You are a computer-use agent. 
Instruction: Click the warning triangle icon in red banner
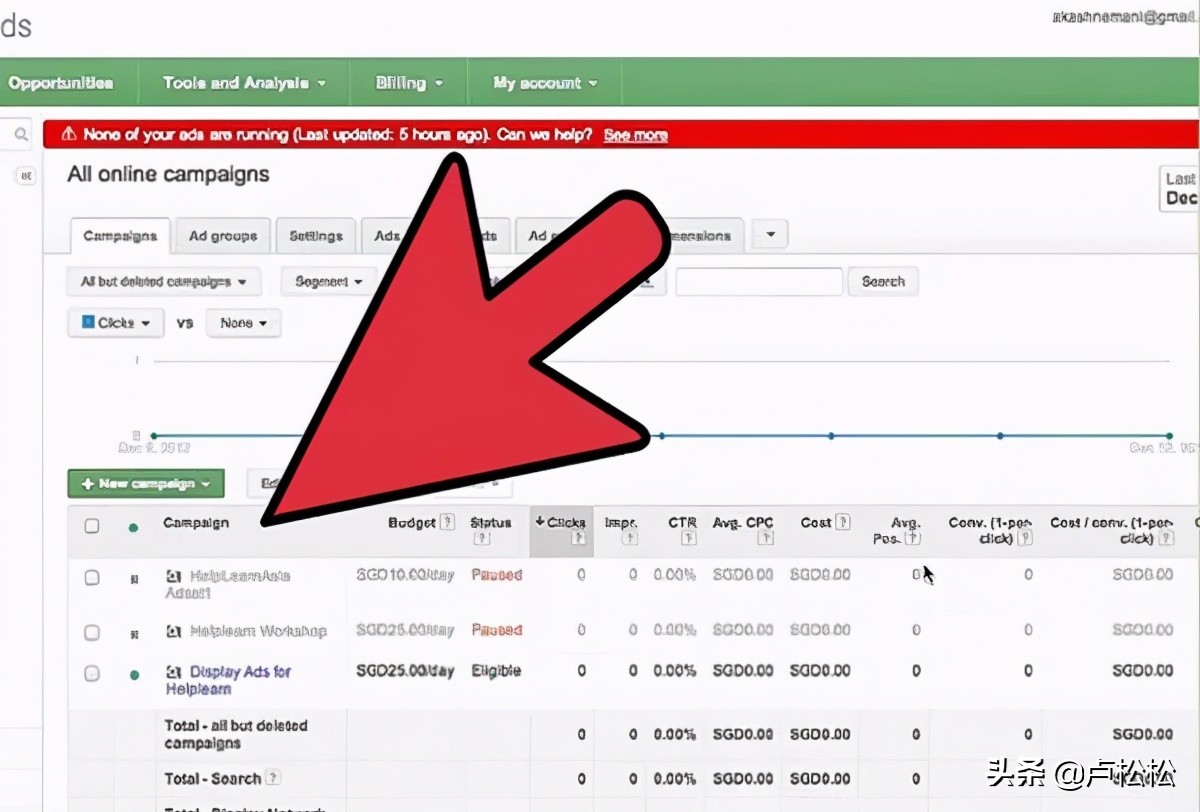pyautogui.click(x=68, y=135)
